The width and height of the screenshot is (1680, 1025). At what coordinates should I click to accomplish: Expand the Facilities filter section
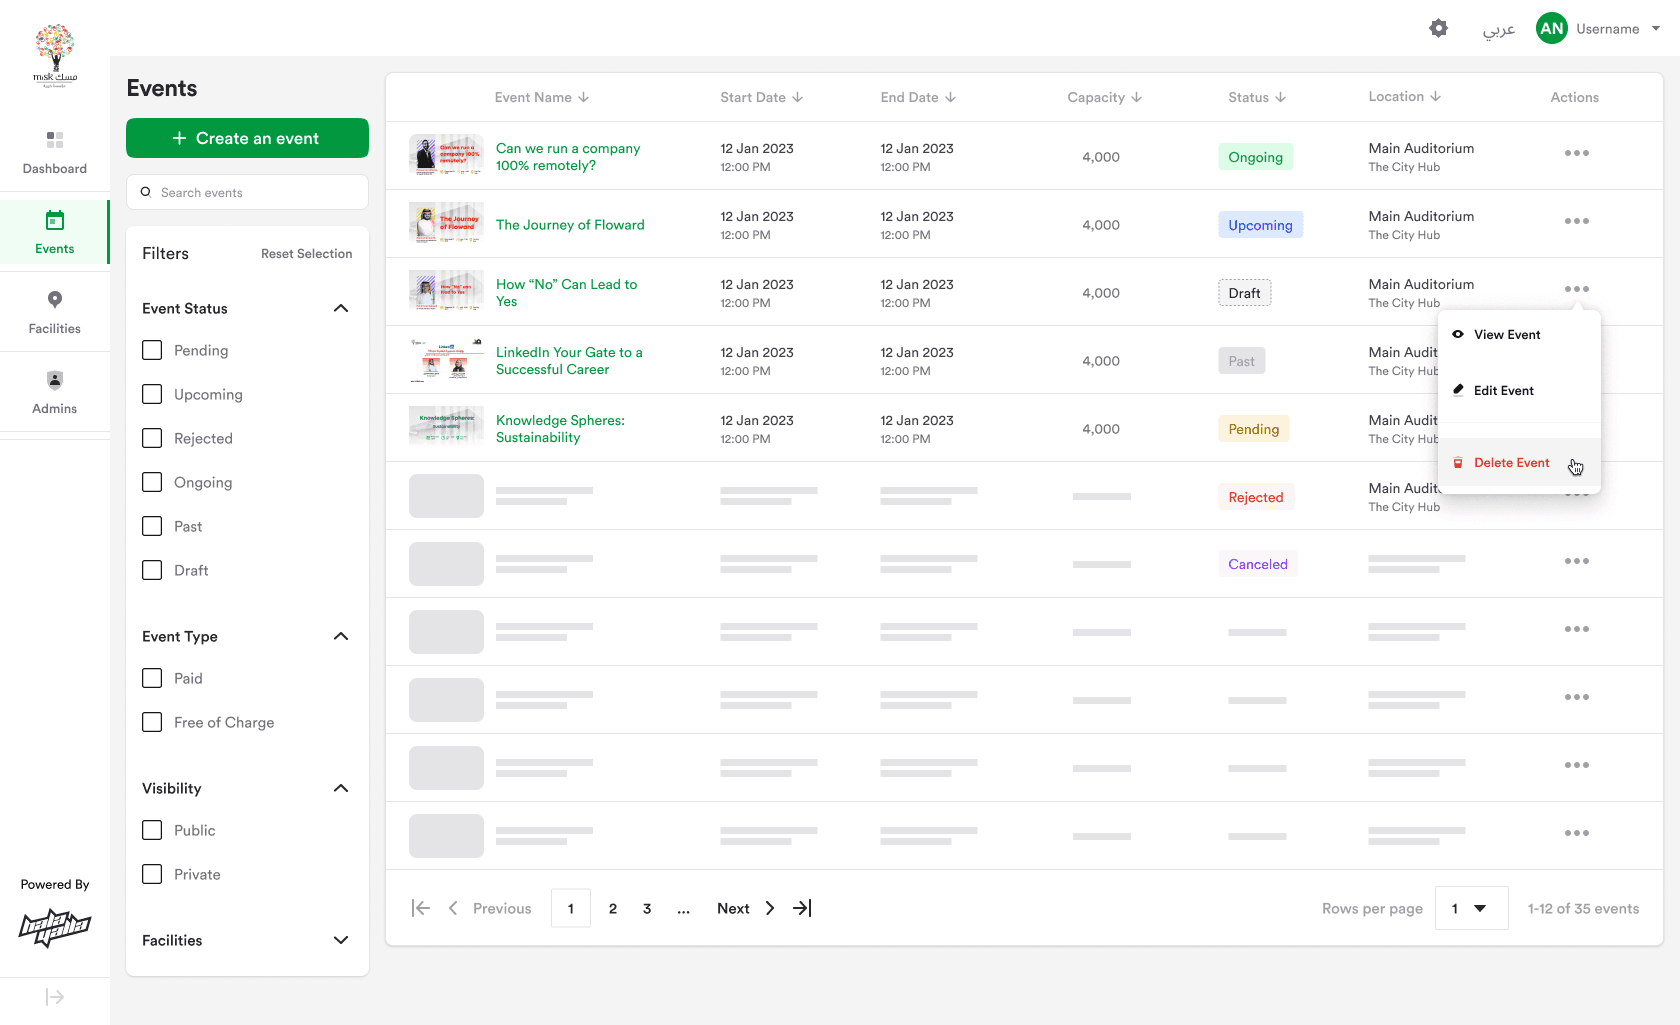(341, 940)
